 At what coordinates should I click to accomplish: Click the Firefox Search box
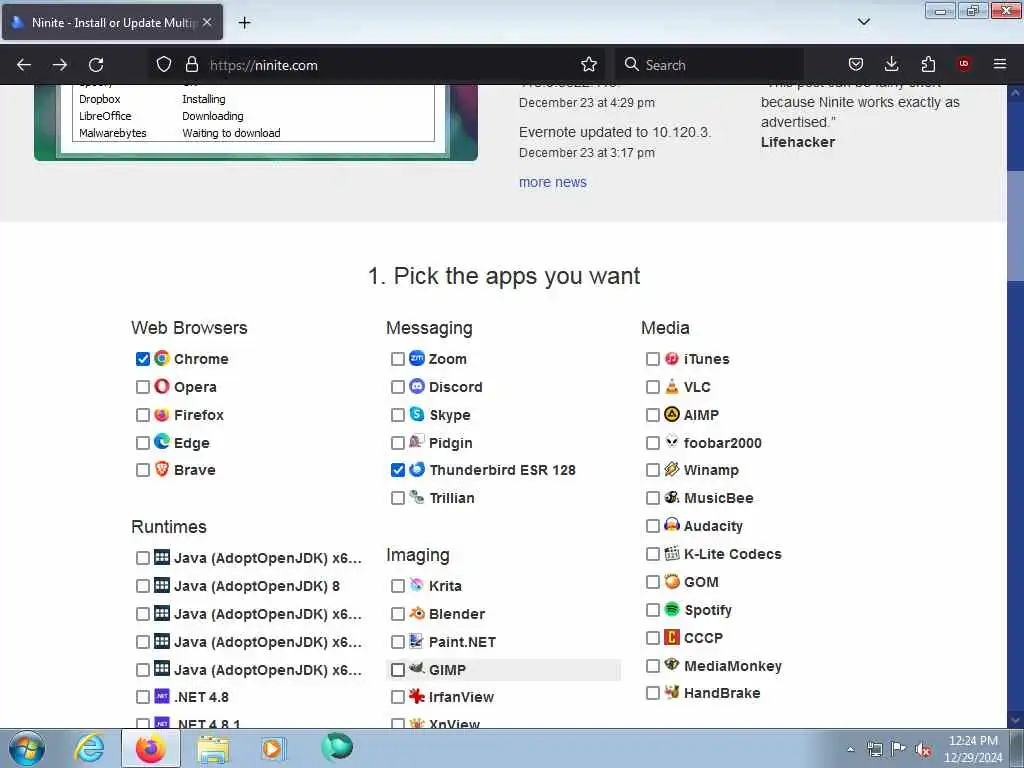(709, 65)
